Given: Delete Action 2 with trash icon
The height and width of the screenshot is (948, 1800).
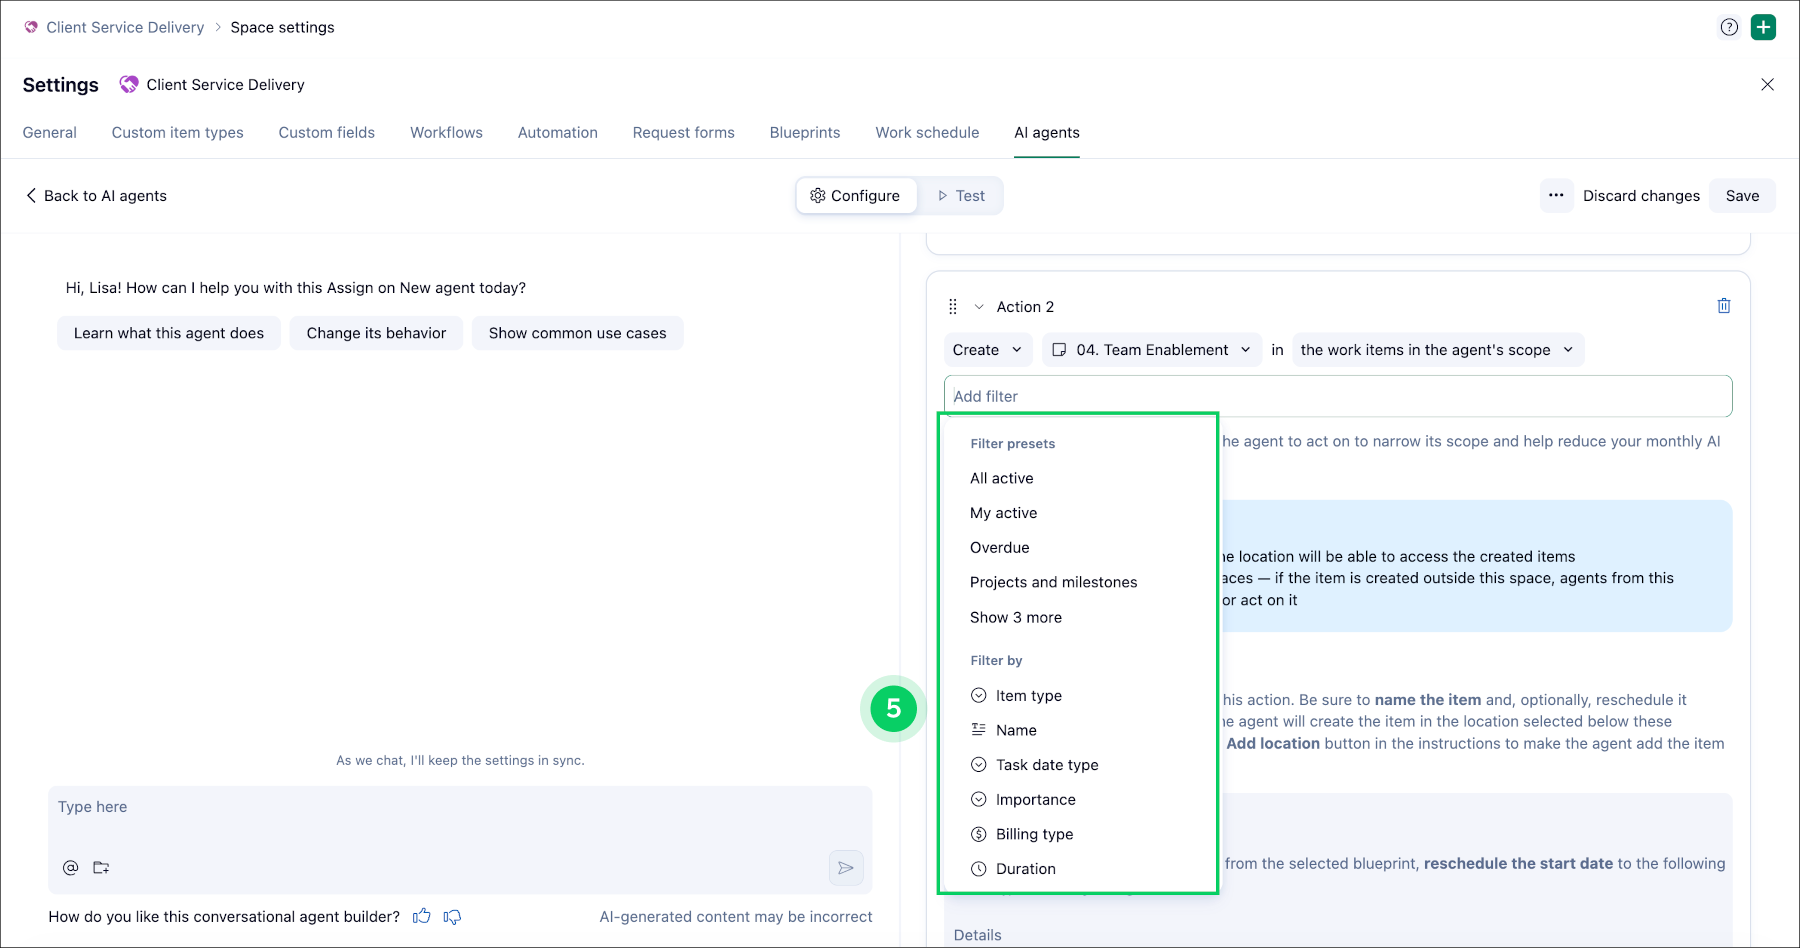Looking at the screenshot, I should coord(1724,306).
